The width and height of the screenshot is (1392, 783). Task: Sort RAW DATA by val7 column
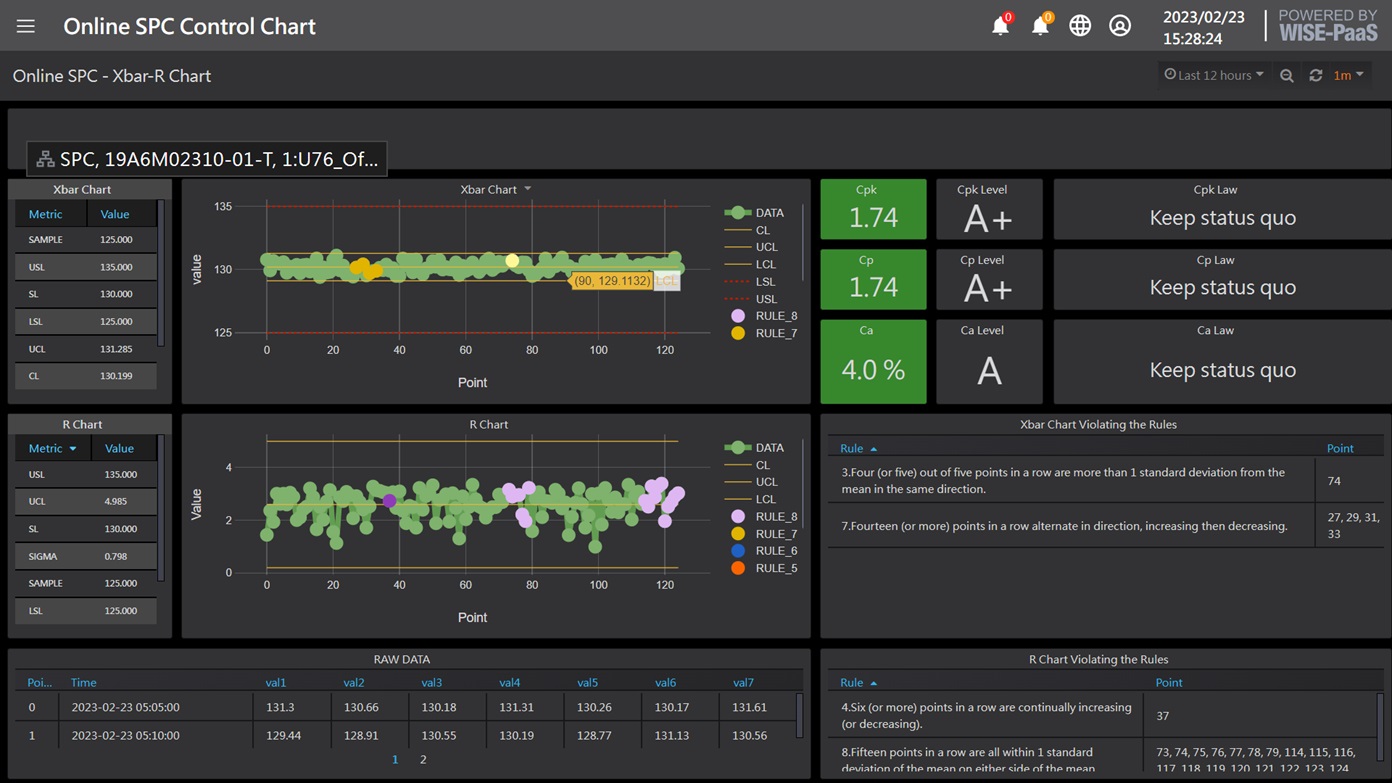743,682
